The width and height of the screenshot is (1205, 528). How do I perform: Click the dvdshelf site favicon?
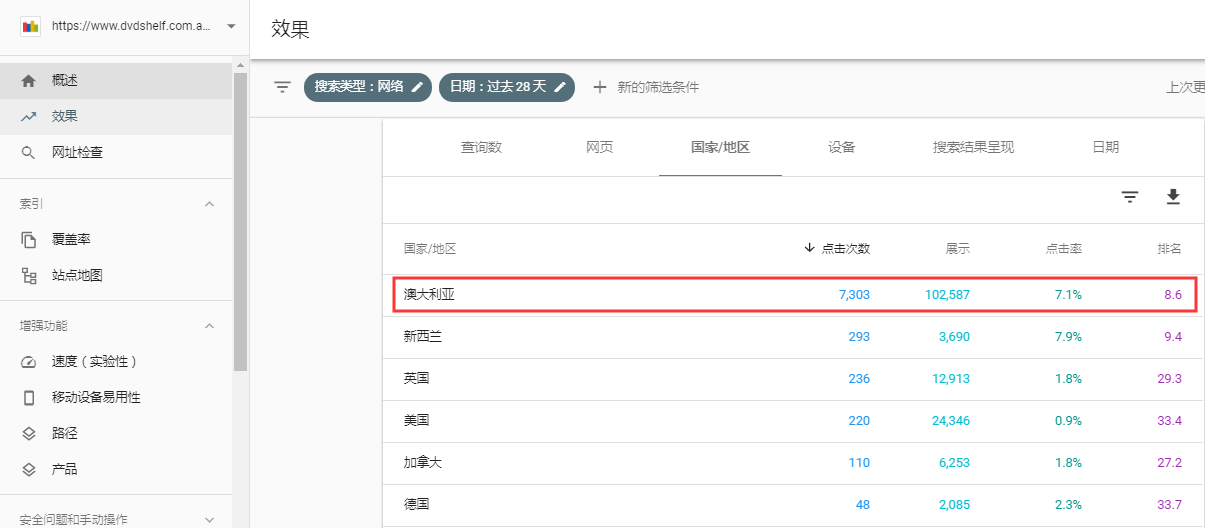[x=31, y=26]
